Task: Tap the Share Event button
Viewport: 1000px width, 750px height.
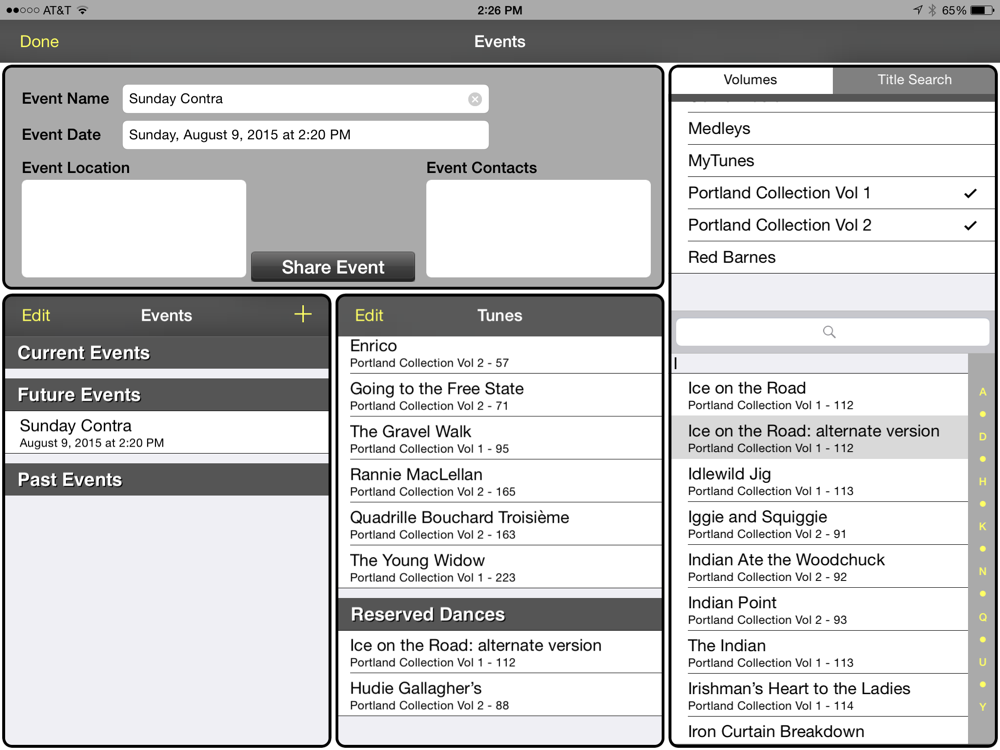Action: pos(333,267)
